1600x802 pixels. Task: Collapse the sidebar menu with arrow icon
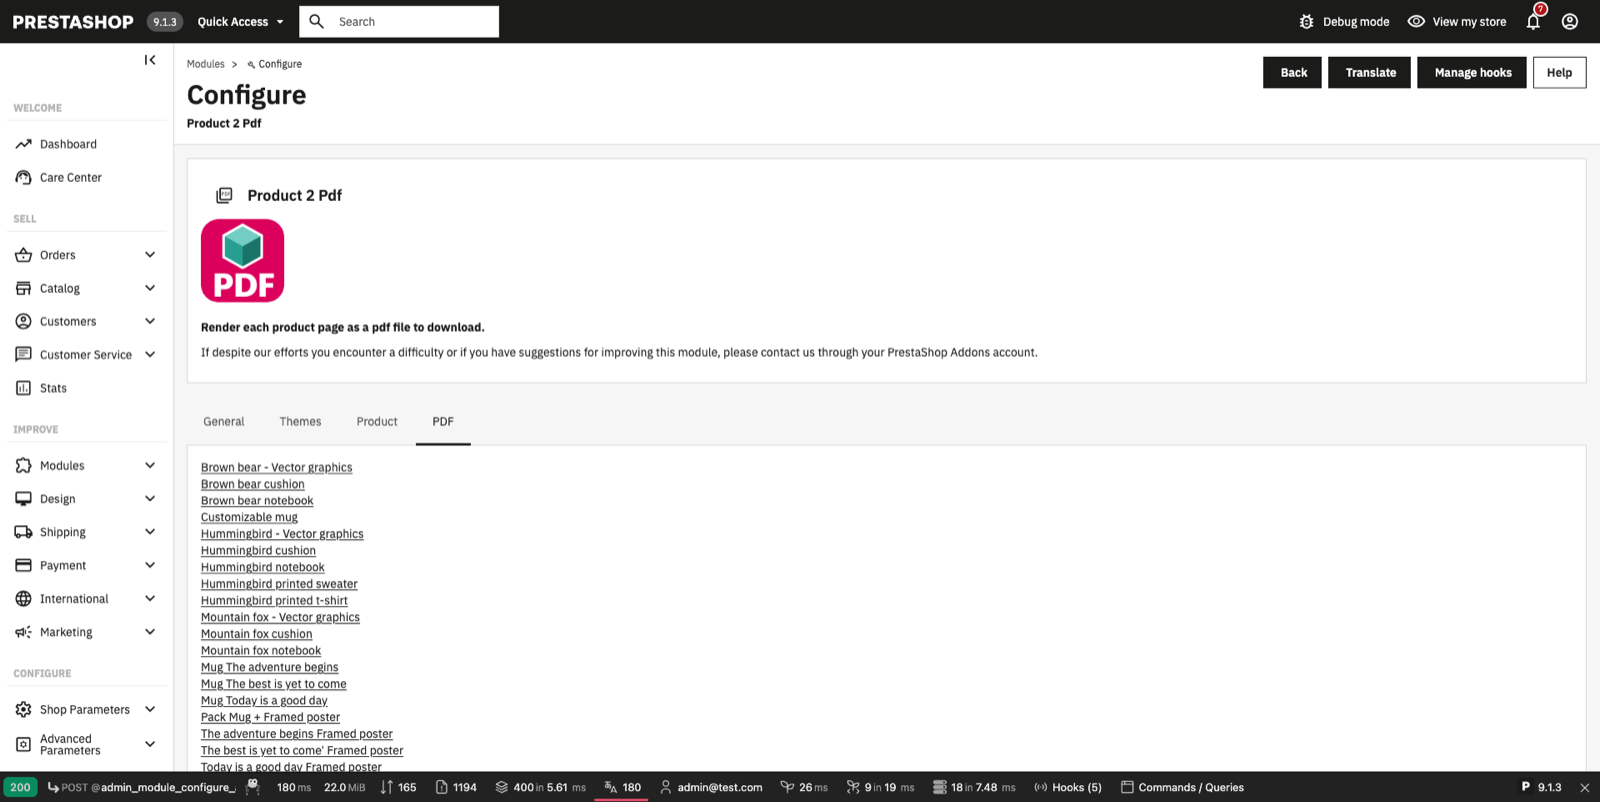[150, 60]
